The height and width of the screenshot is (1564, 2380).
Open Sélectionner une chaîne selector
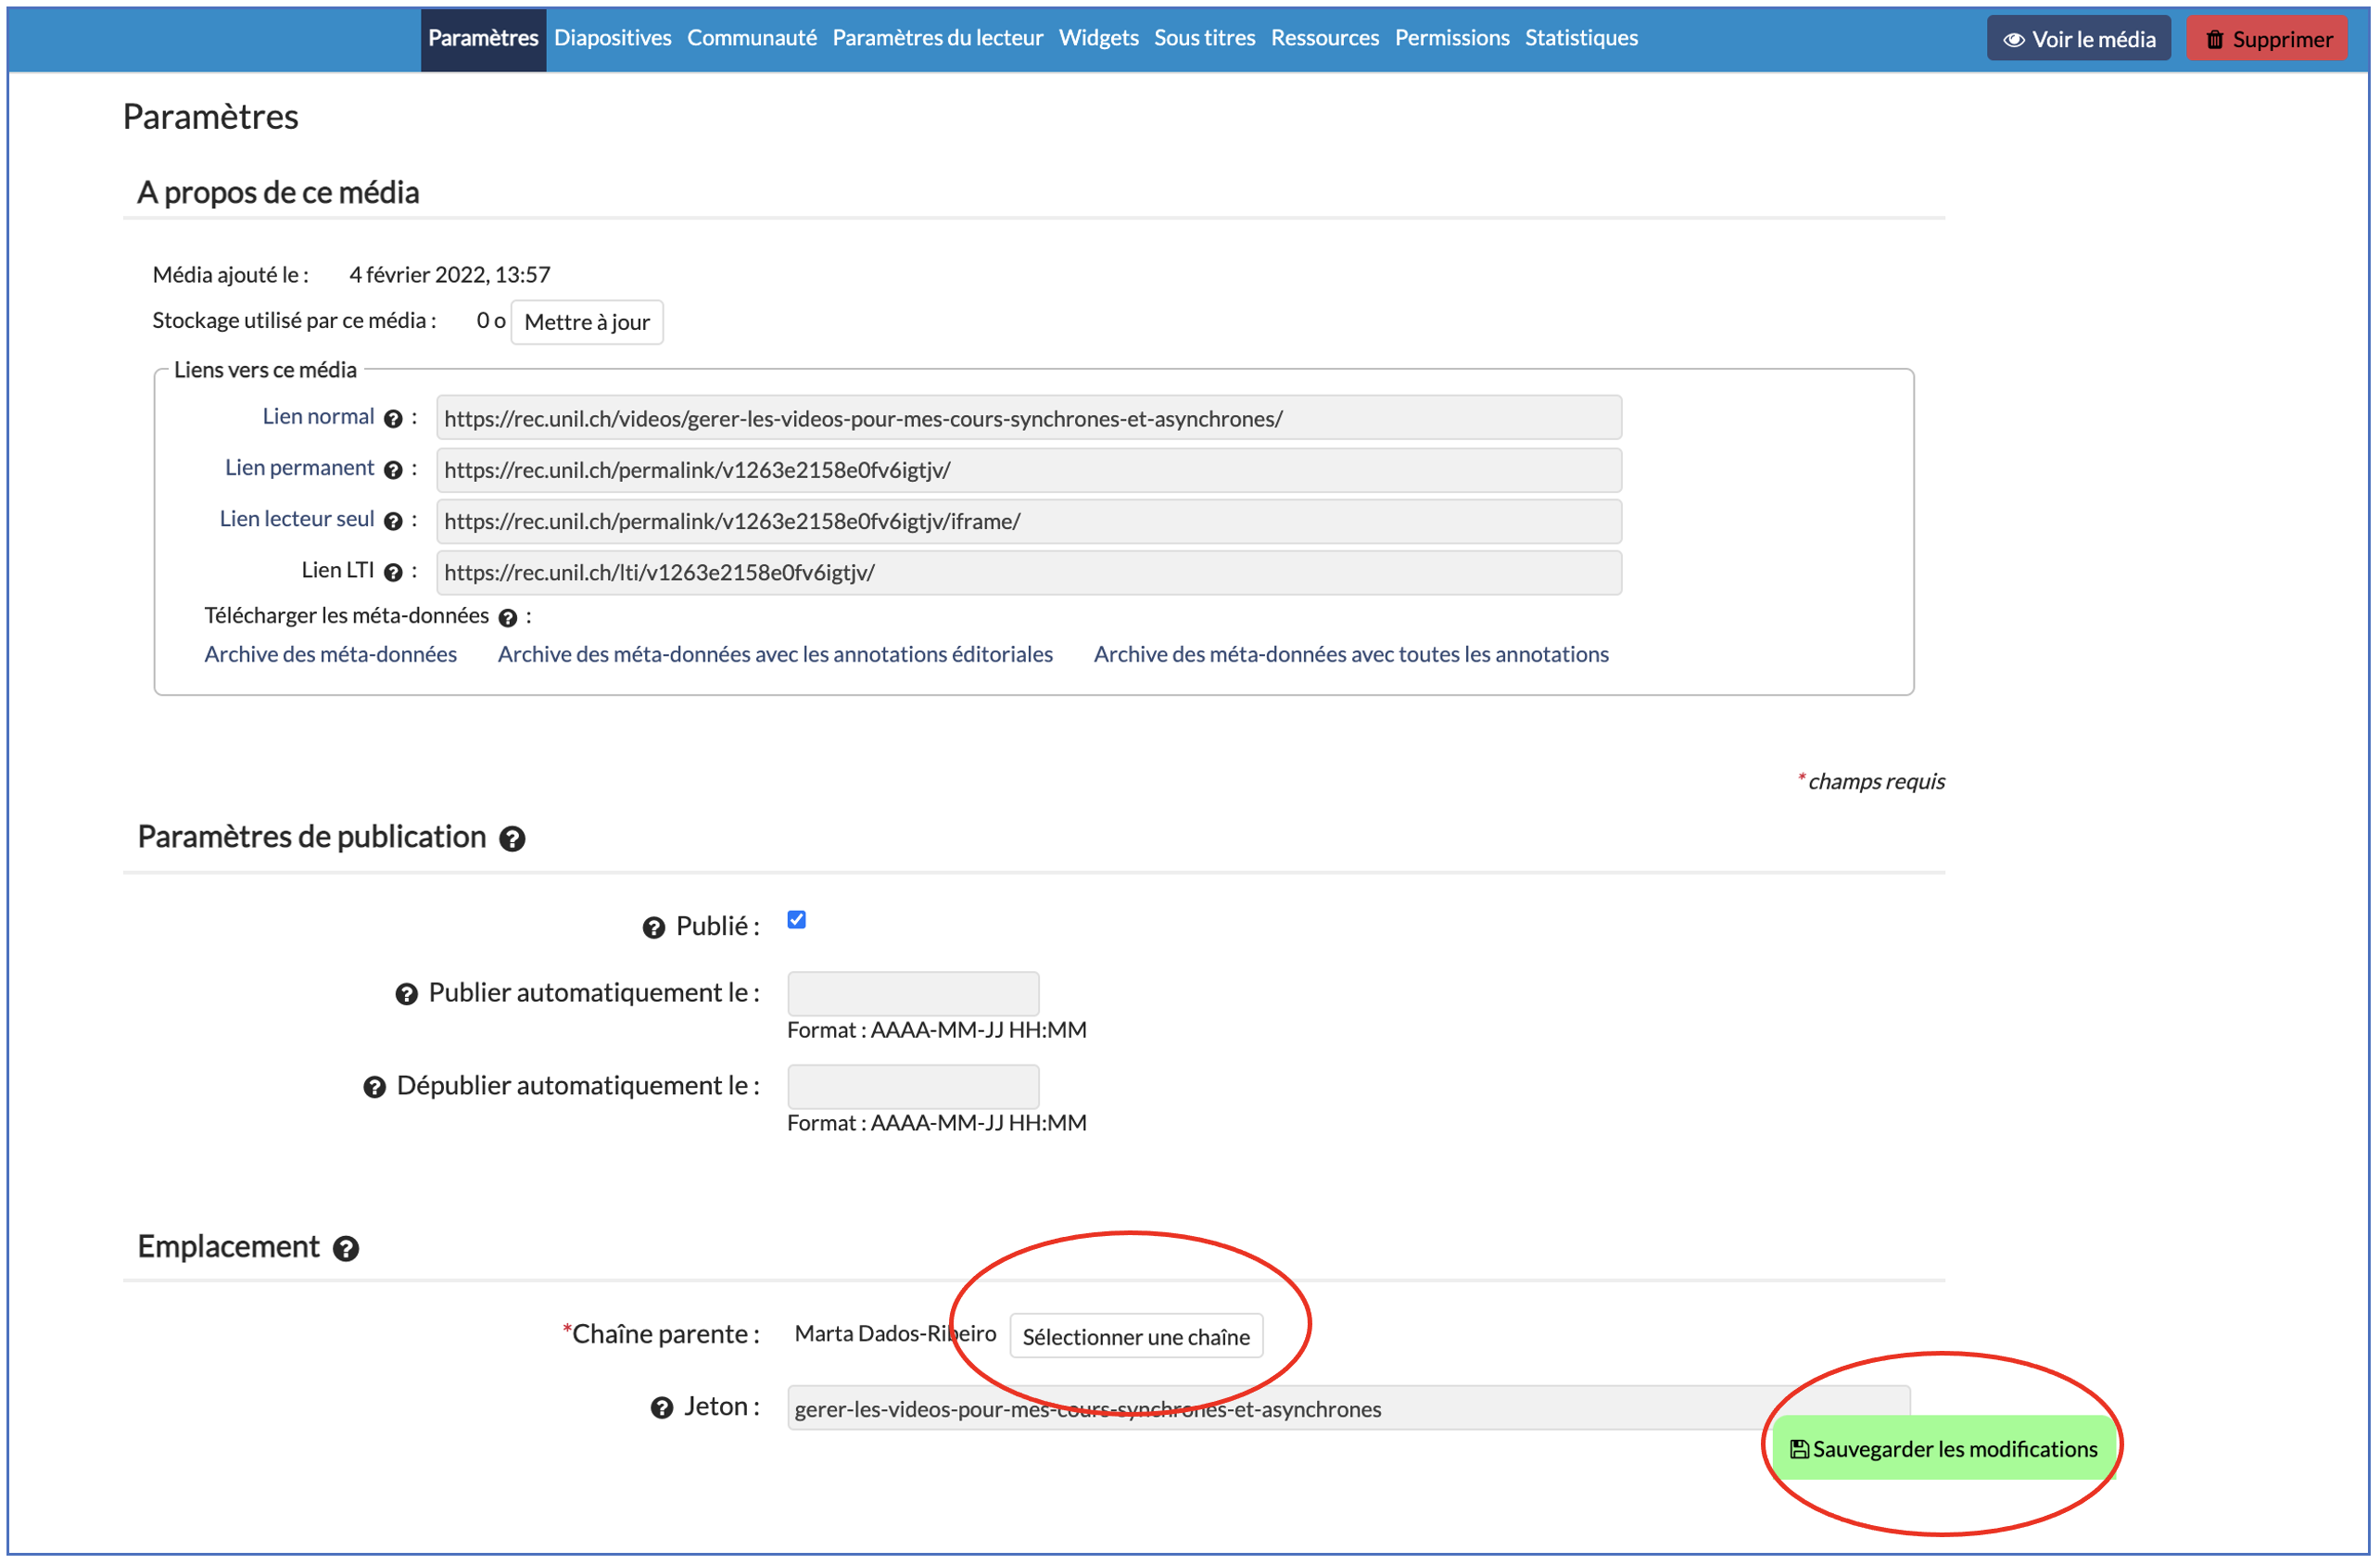[x=1136, y=1337]
